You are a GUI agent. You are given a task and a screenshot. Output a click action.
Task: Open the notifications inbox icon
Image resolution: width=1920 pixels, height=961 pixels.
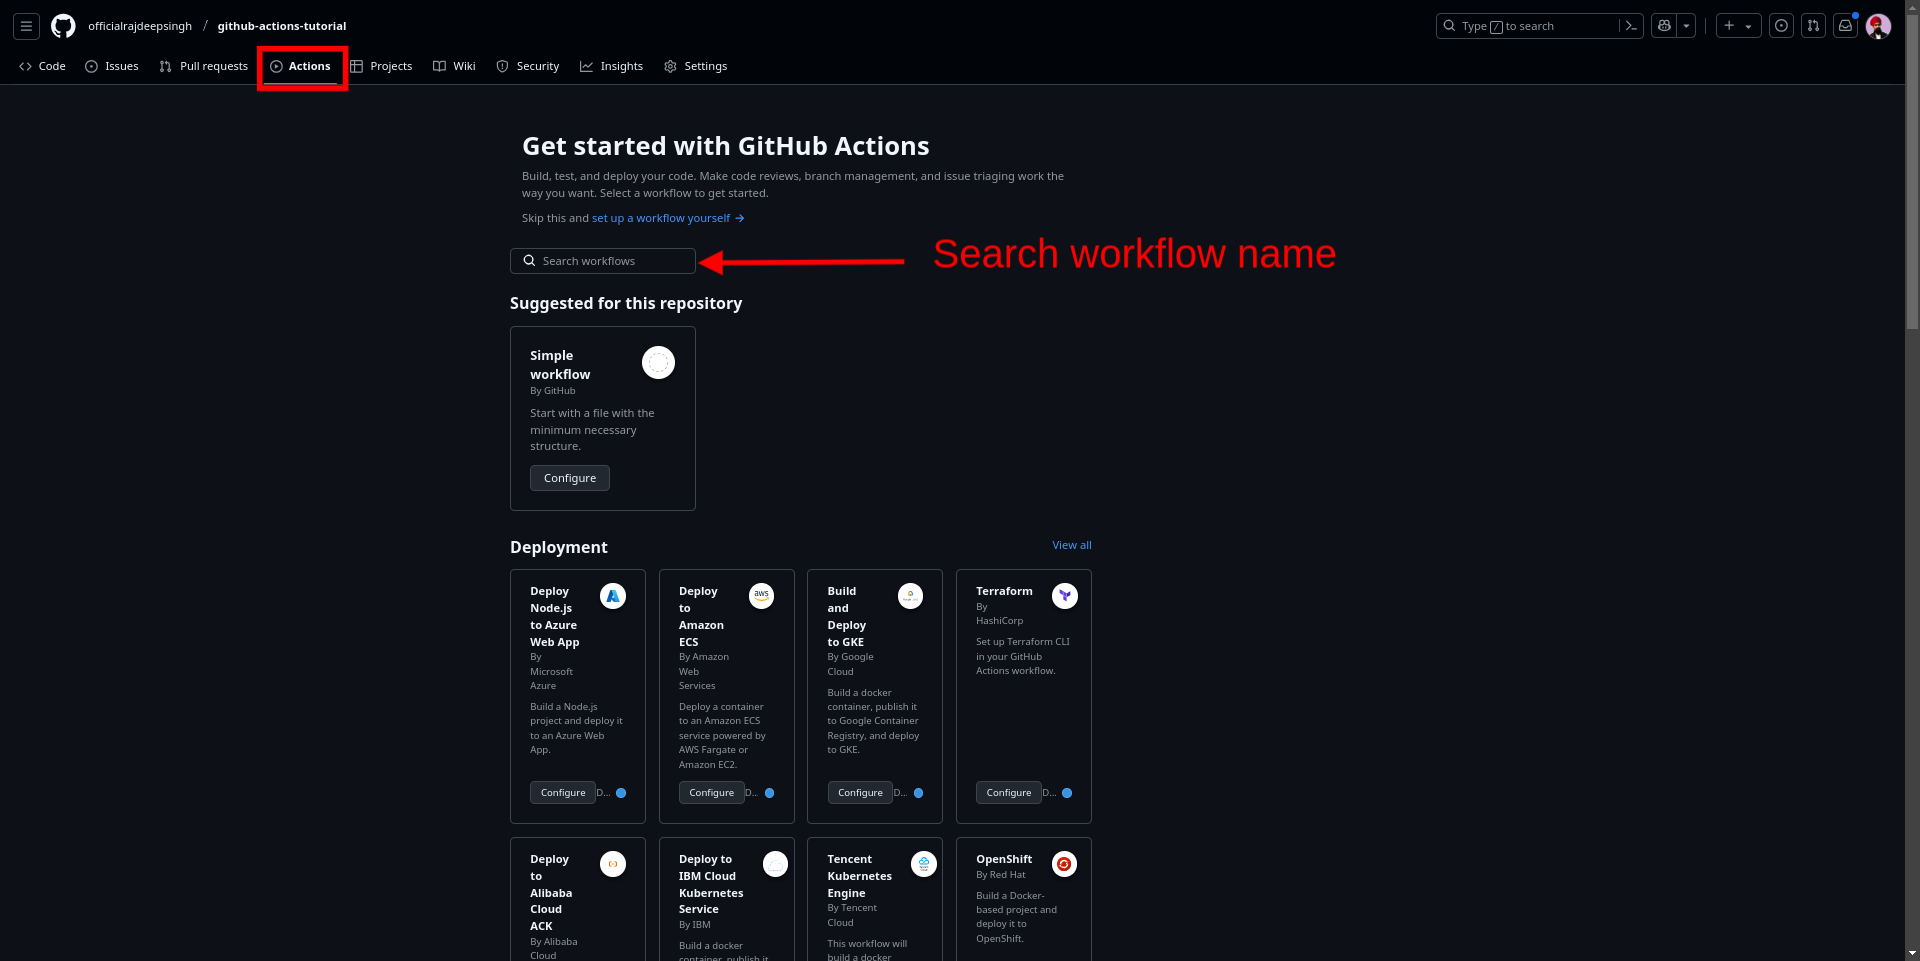pyautogui.click(x=1846, y=26)
